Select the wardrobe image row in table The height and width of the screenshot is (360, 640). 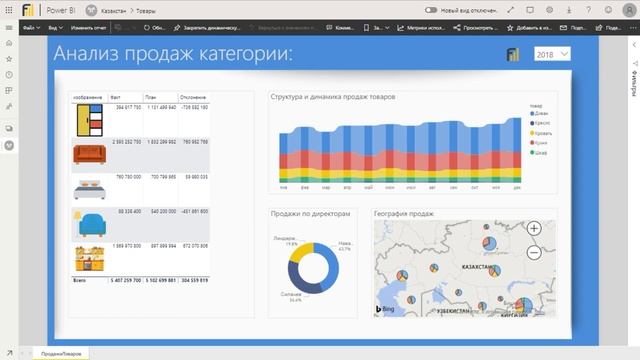90,120
